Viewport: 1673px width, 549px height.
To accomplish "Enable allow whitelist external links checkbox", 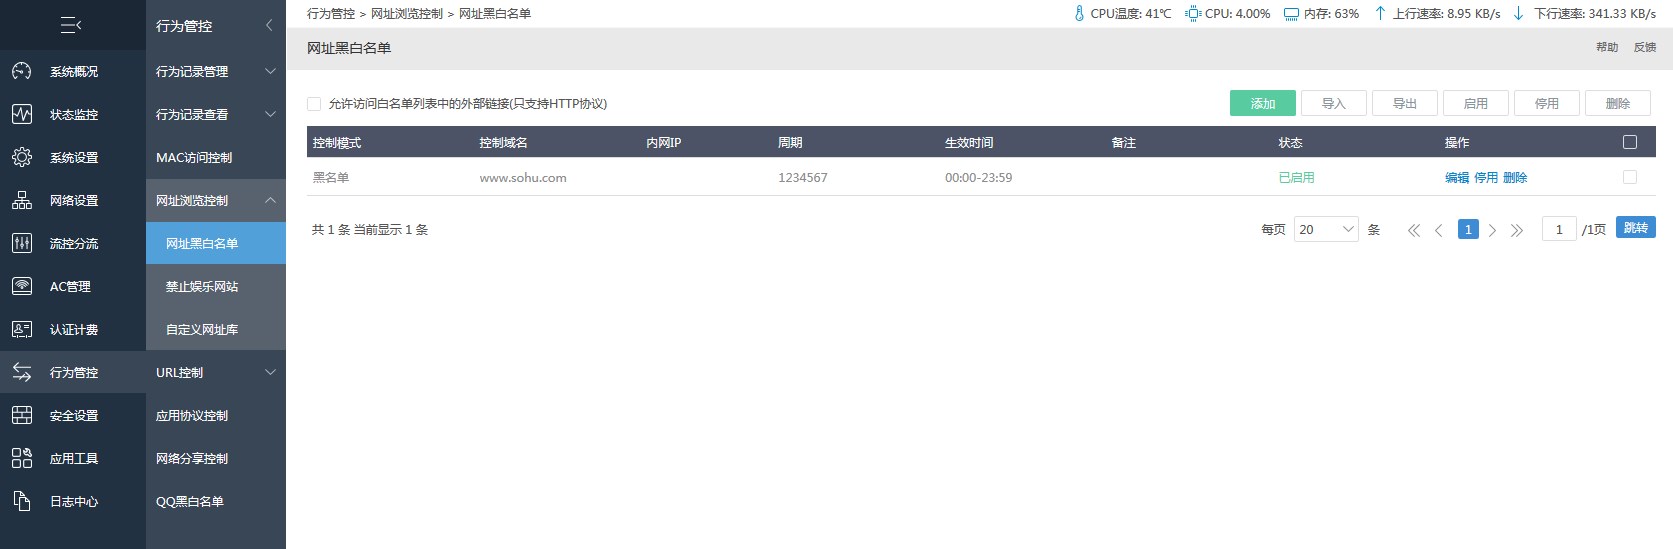I will (314, 104).
